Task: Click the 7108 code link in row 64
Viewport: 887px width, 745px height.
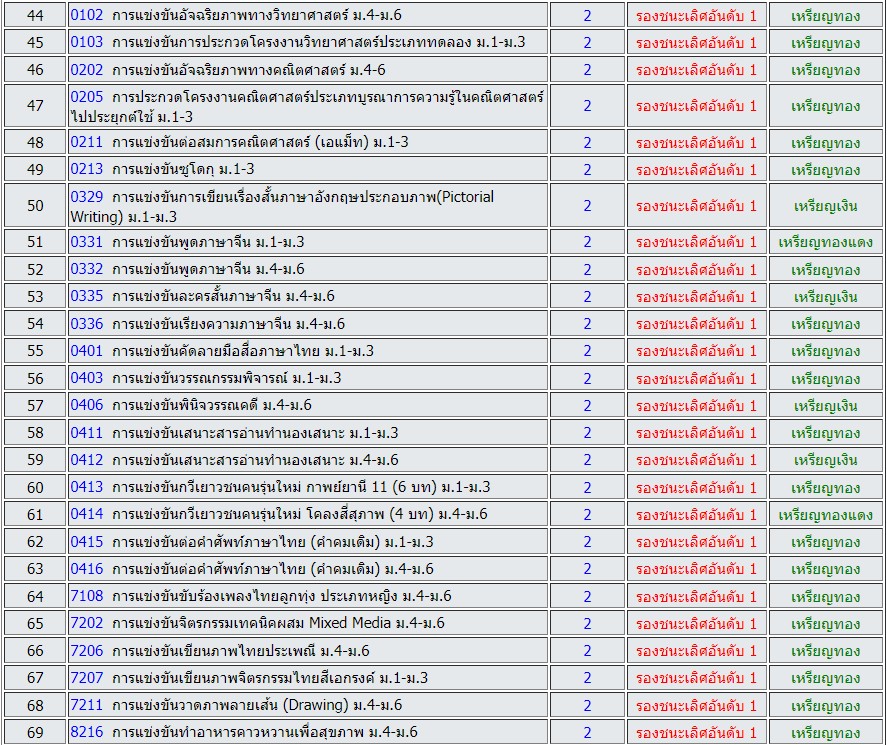Action: pos(86,596)
